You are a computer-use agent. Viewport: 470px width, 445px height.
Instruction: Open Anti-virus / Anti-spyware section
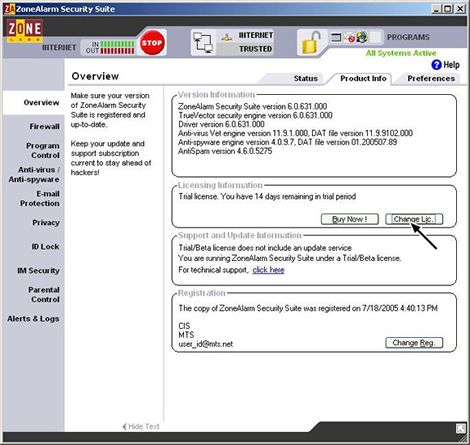(34, 174)
